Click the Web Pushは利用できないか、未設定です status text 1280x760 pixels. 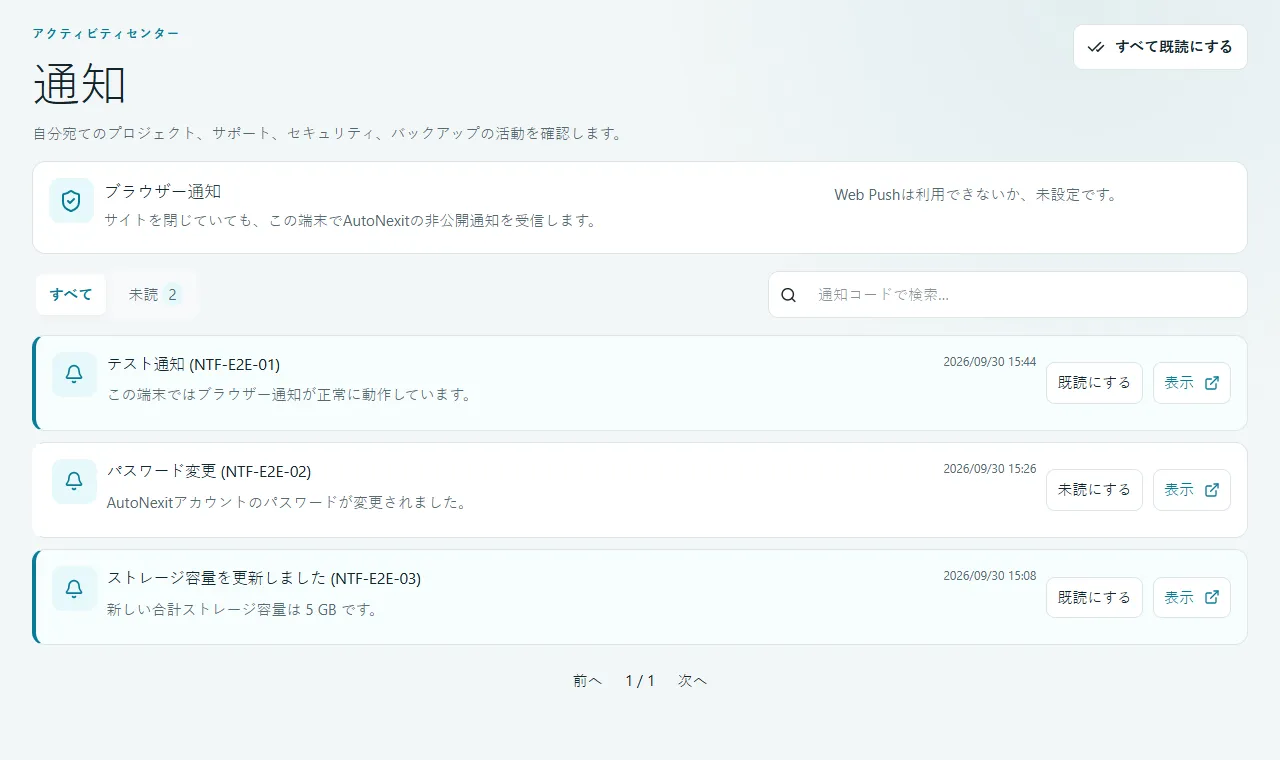click(975, 195)
